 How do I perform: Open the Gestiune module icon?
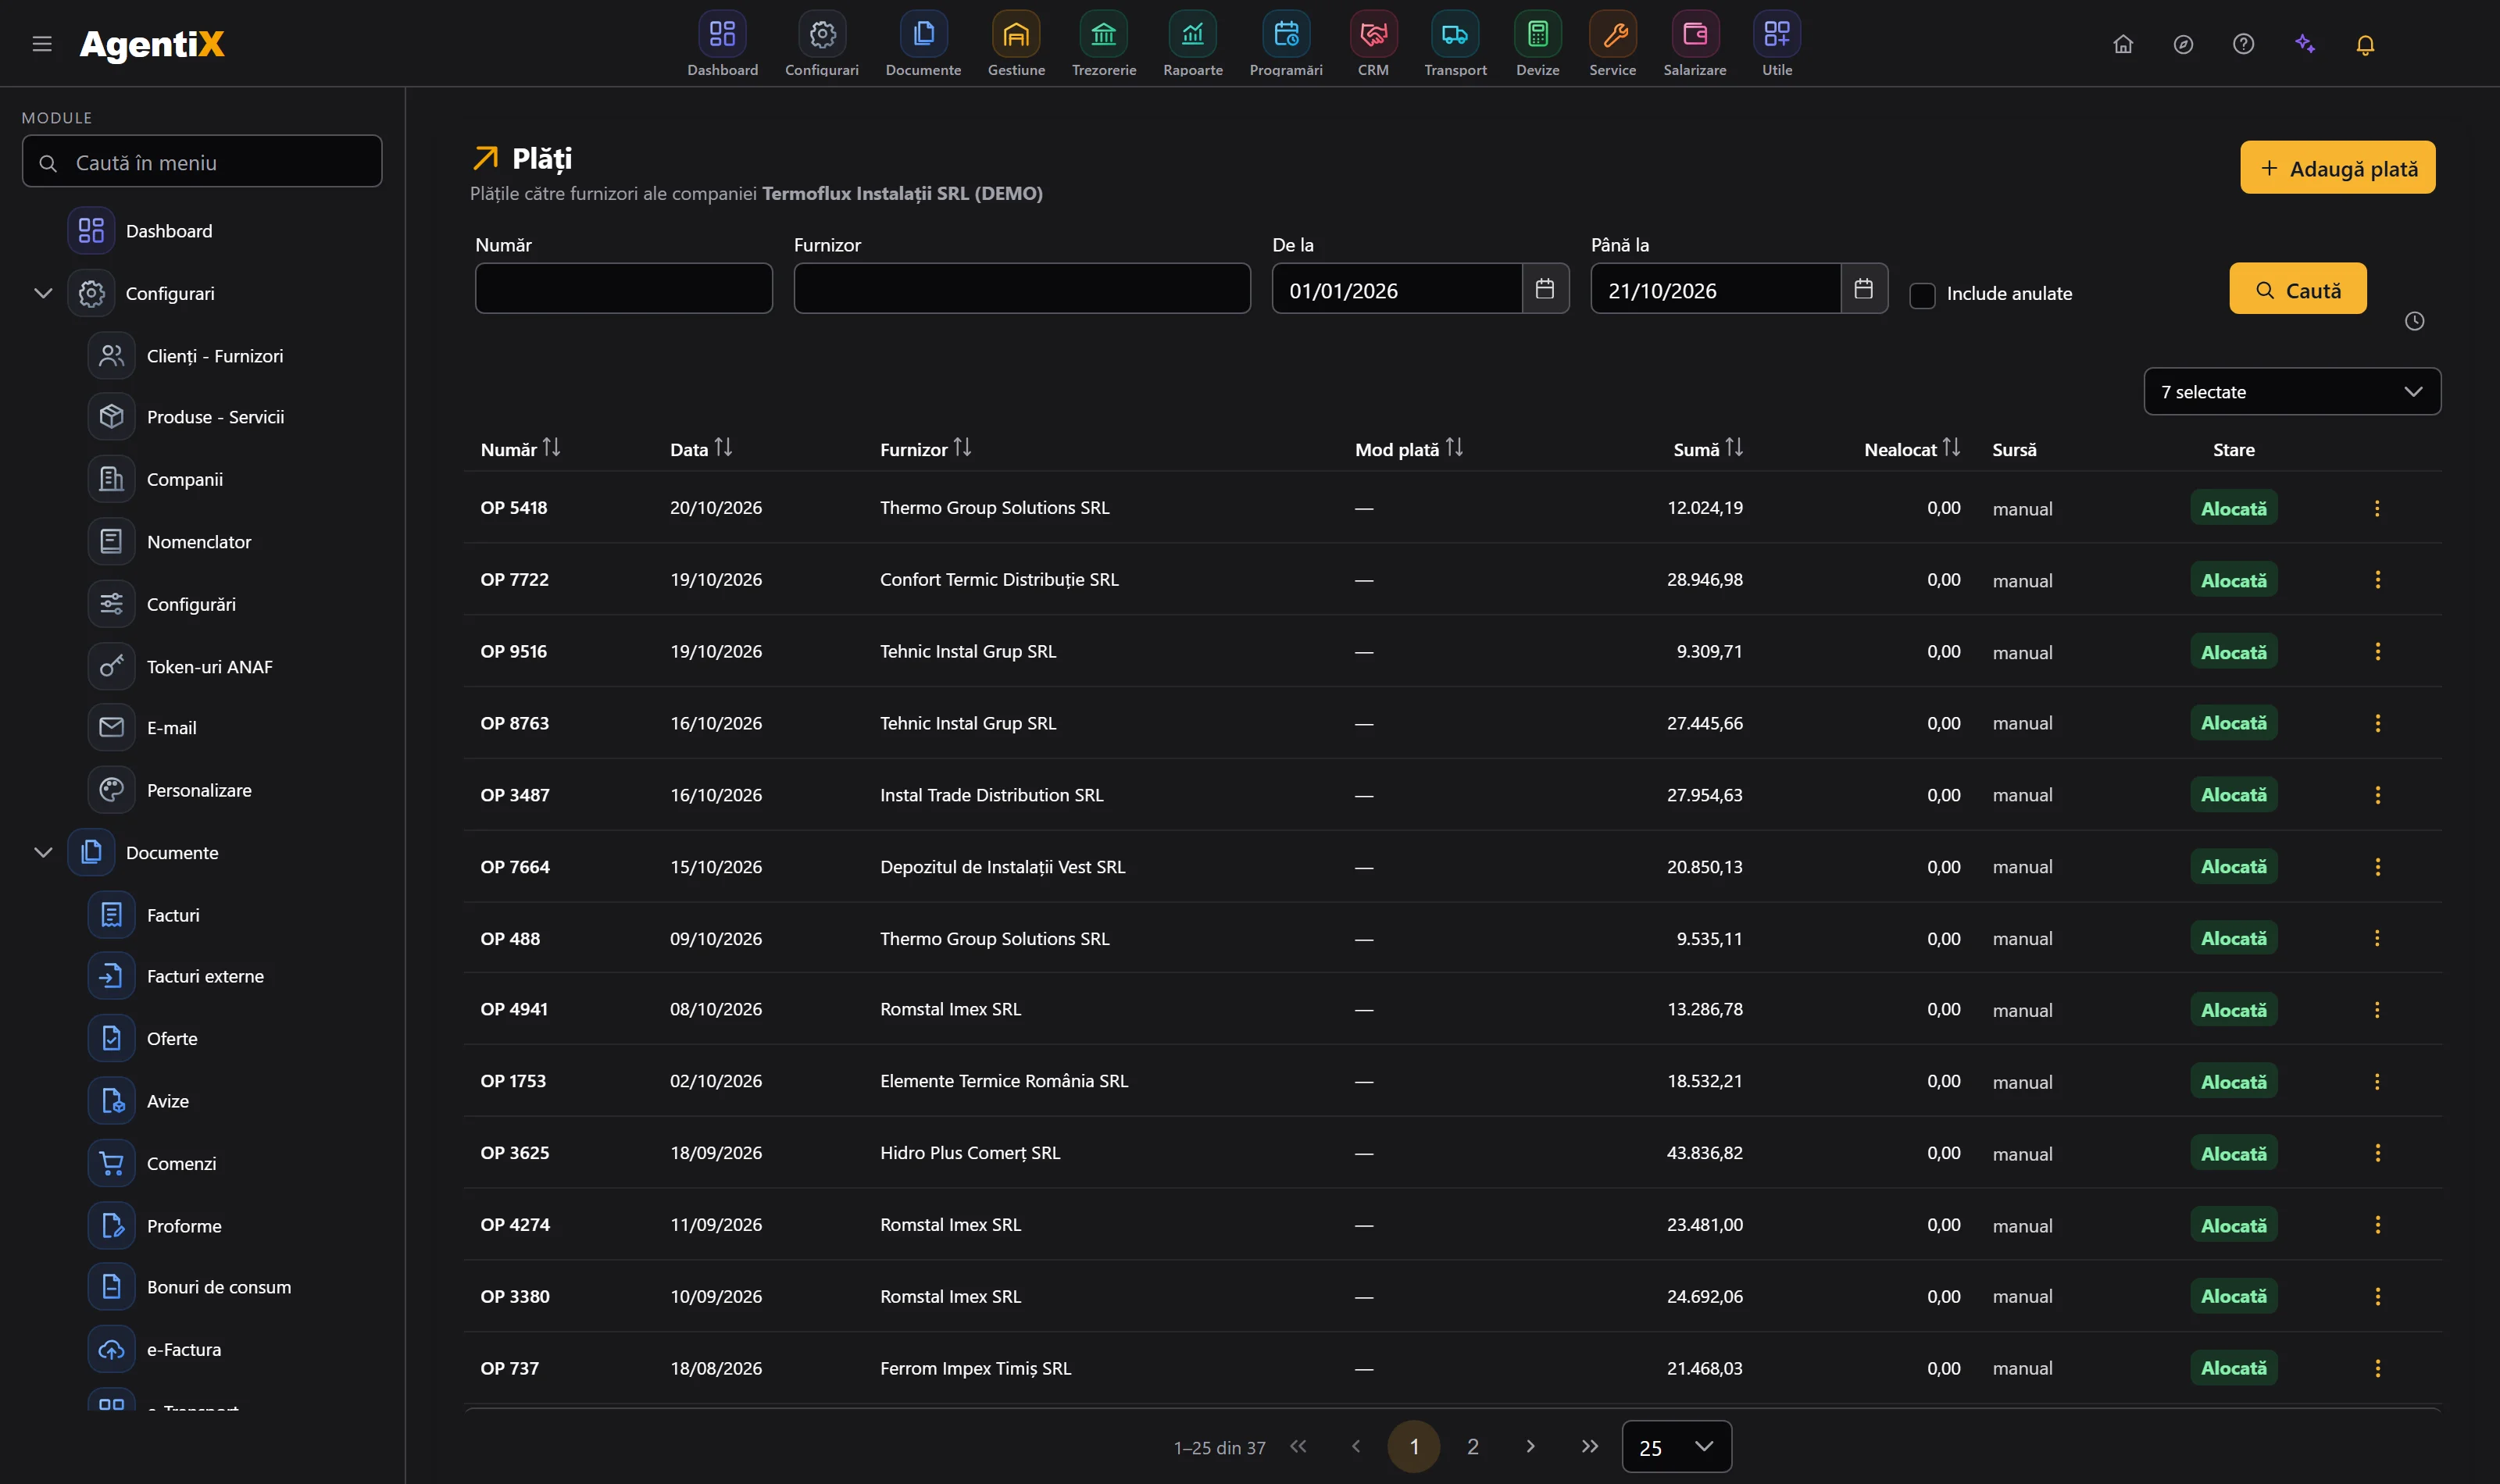[1015, 35]
